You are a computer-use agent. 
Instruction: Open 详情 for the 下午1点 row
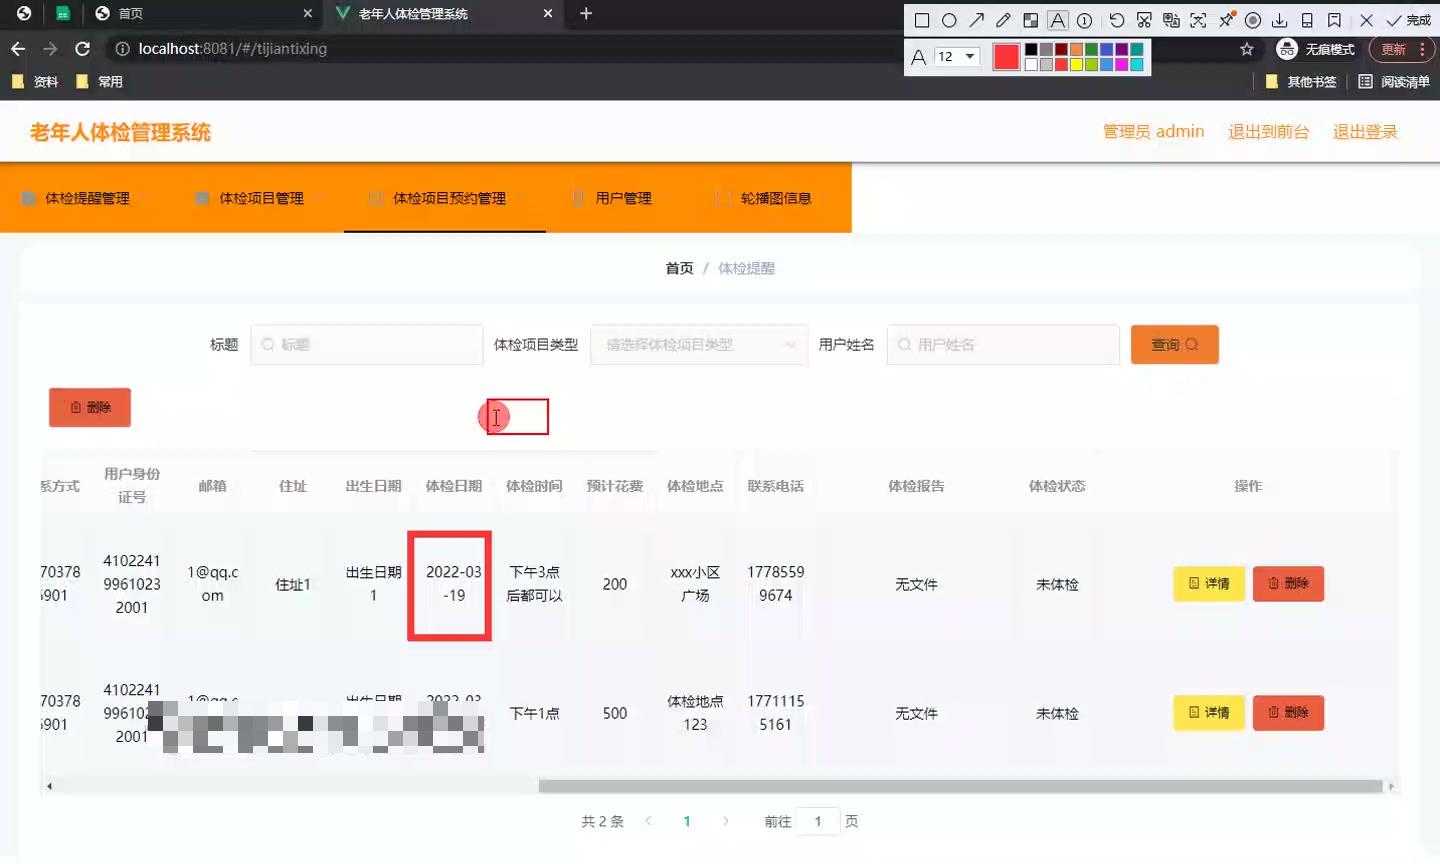[x=1208, y=712]
